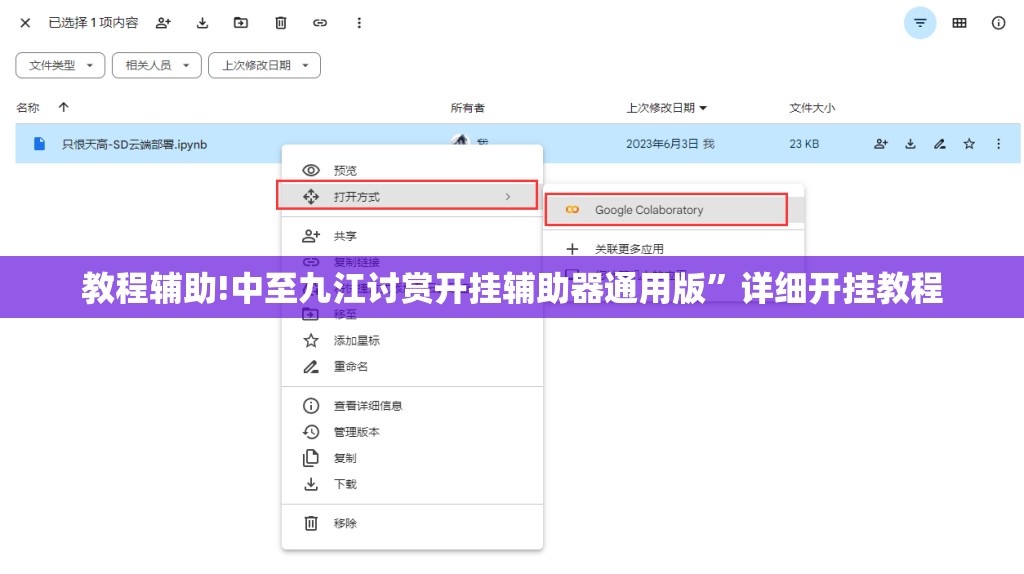Choose 查看详细信息 in the context menu
The image size is (1024, 574).
coord(412,406)
